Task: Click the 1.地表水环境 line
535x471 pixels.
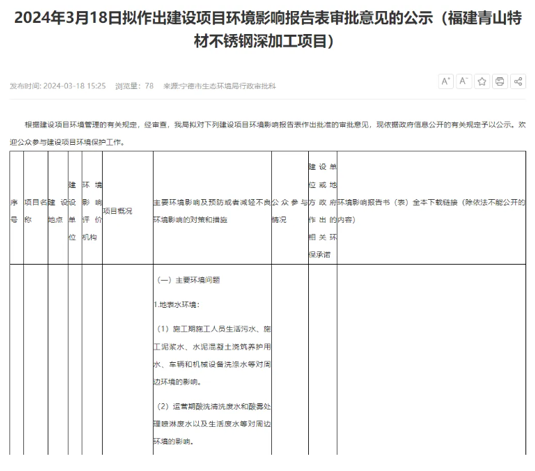Action: click(x=176, y=304)
